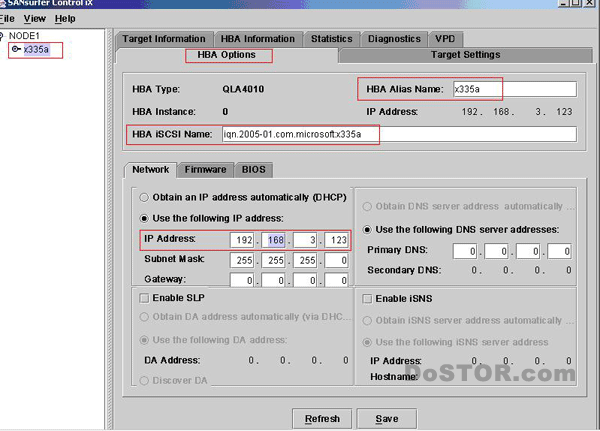600x431 pixels.
Task: Open the BIOS sub-tab
Action: tap(254, 169)
